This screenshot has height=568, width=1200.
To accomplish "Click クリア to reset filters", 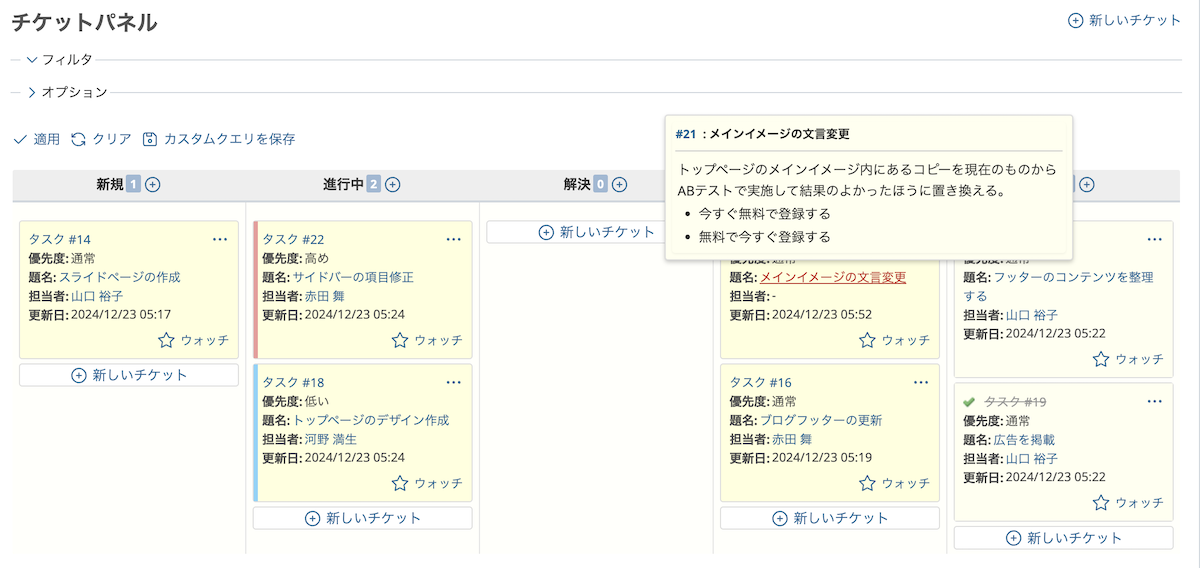I will pos(101,139).
